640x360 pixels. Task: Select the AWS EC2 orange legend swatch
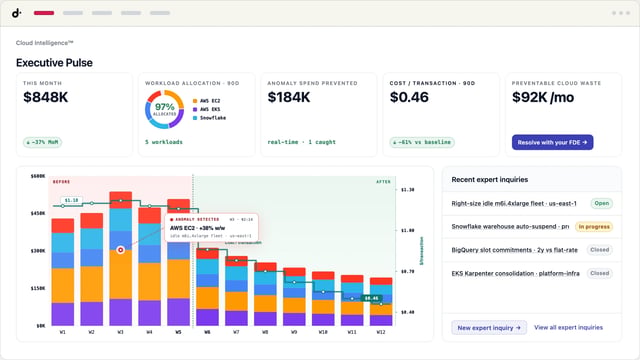point(195,101)
